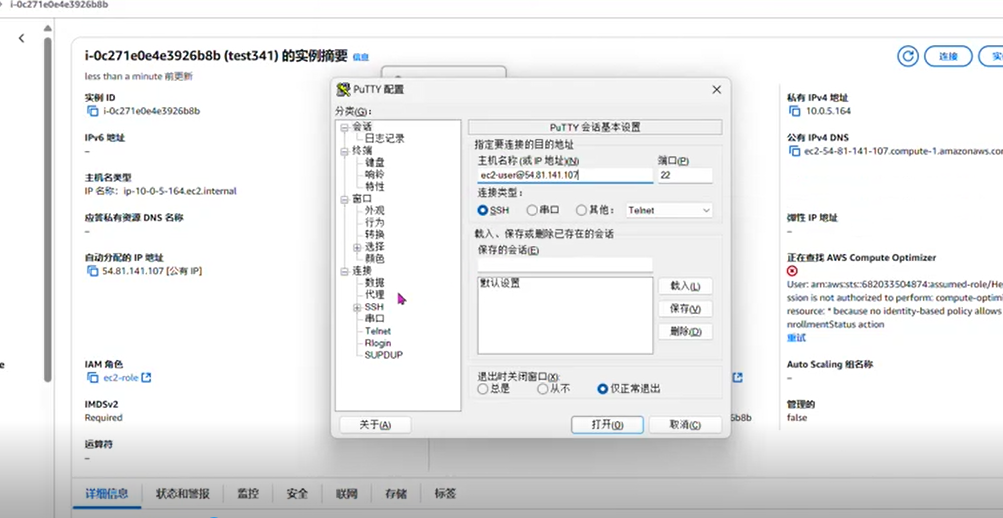Copy the instance ID i-0c271e0e4e3926b8b
This screenshot has height=518, width=1003.
[x=92, y=111]
